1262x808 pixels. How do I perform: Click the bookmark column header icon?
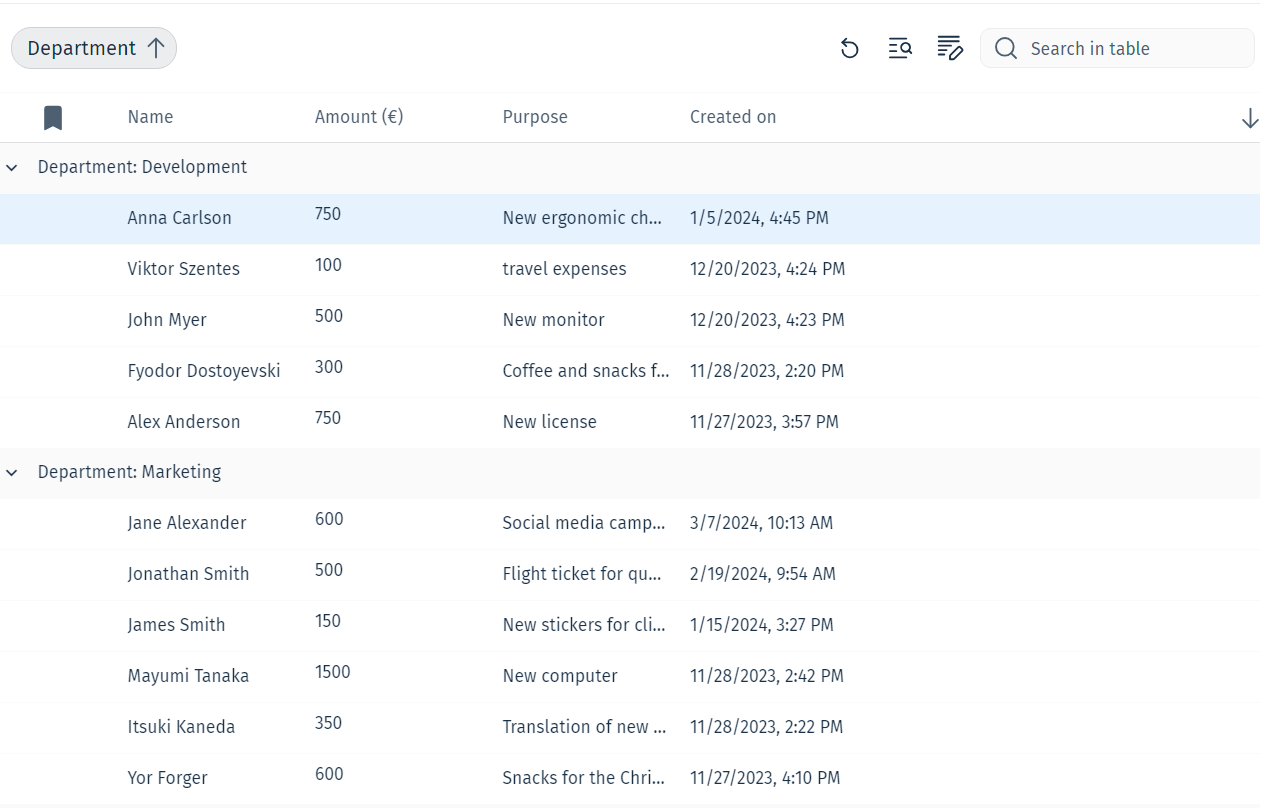tap(53, 118)
